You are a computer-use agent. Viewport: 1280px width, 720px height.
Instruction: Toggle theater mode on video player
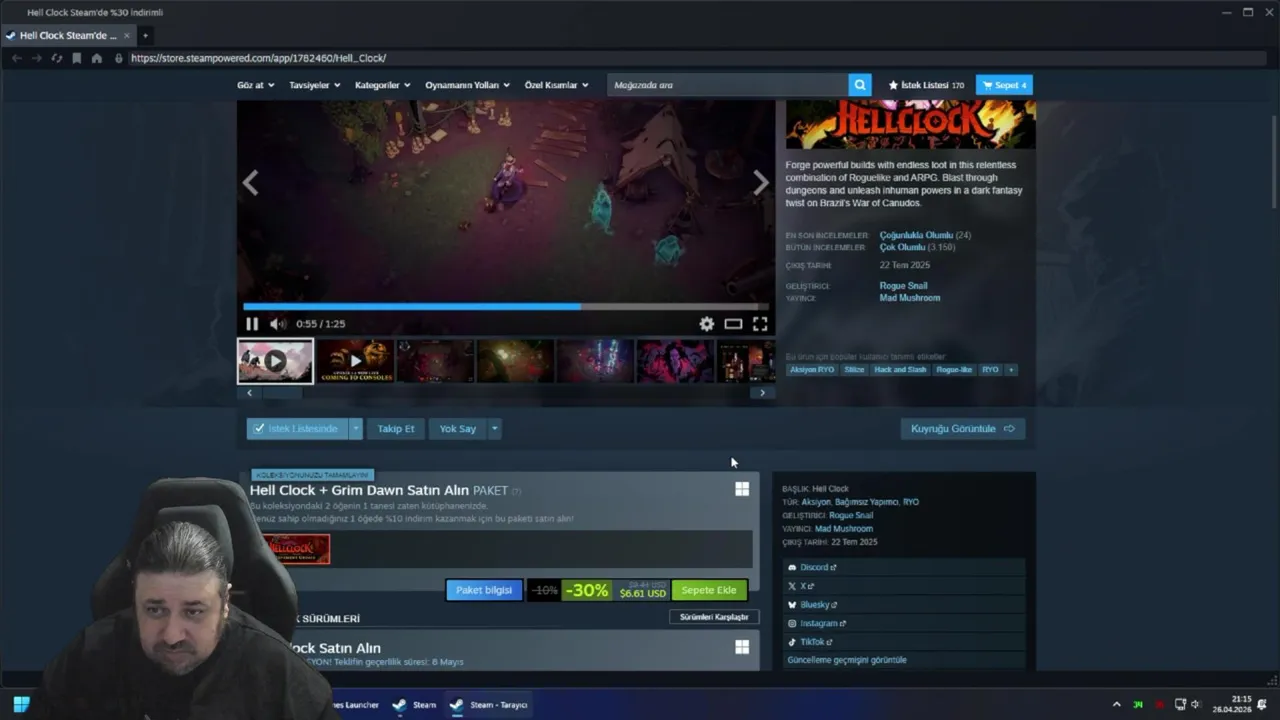733,324
